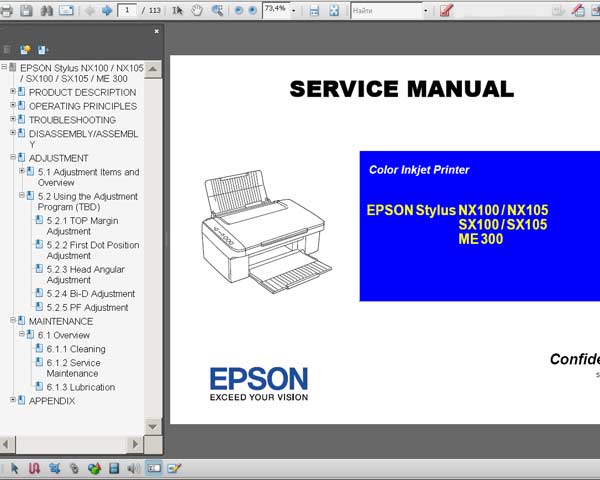Viewport: 600px width, 480px height.
Task: Collapse the 6.1 Overview bookmark
Action: coord(22,334)
